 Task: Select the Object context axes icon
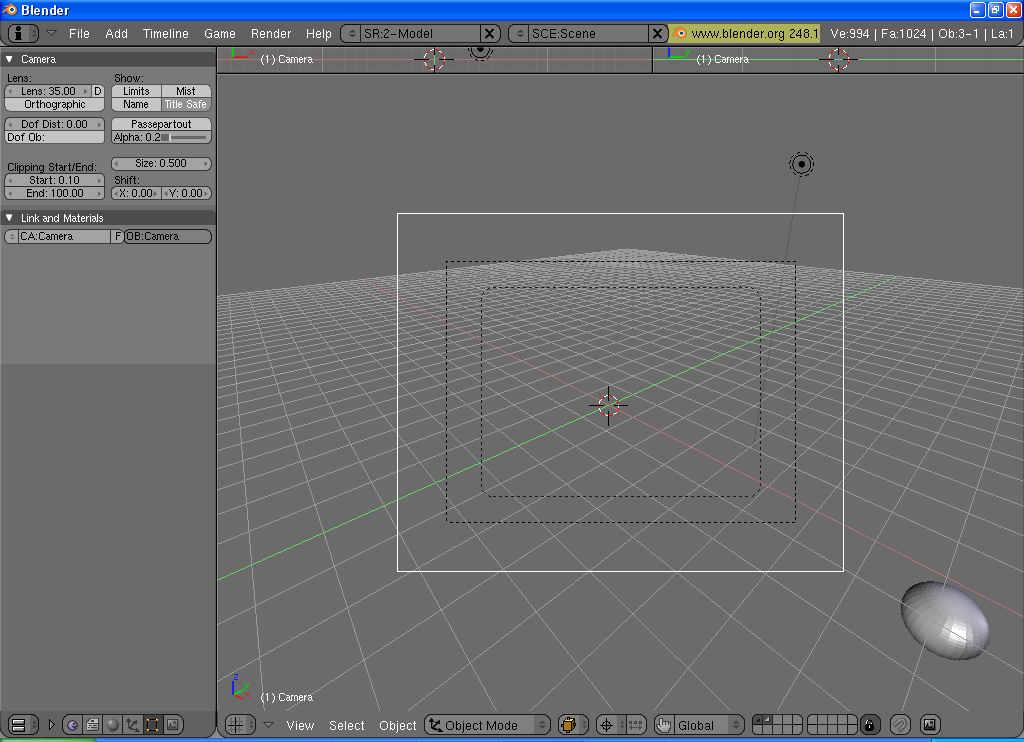[x=132, y=724]
